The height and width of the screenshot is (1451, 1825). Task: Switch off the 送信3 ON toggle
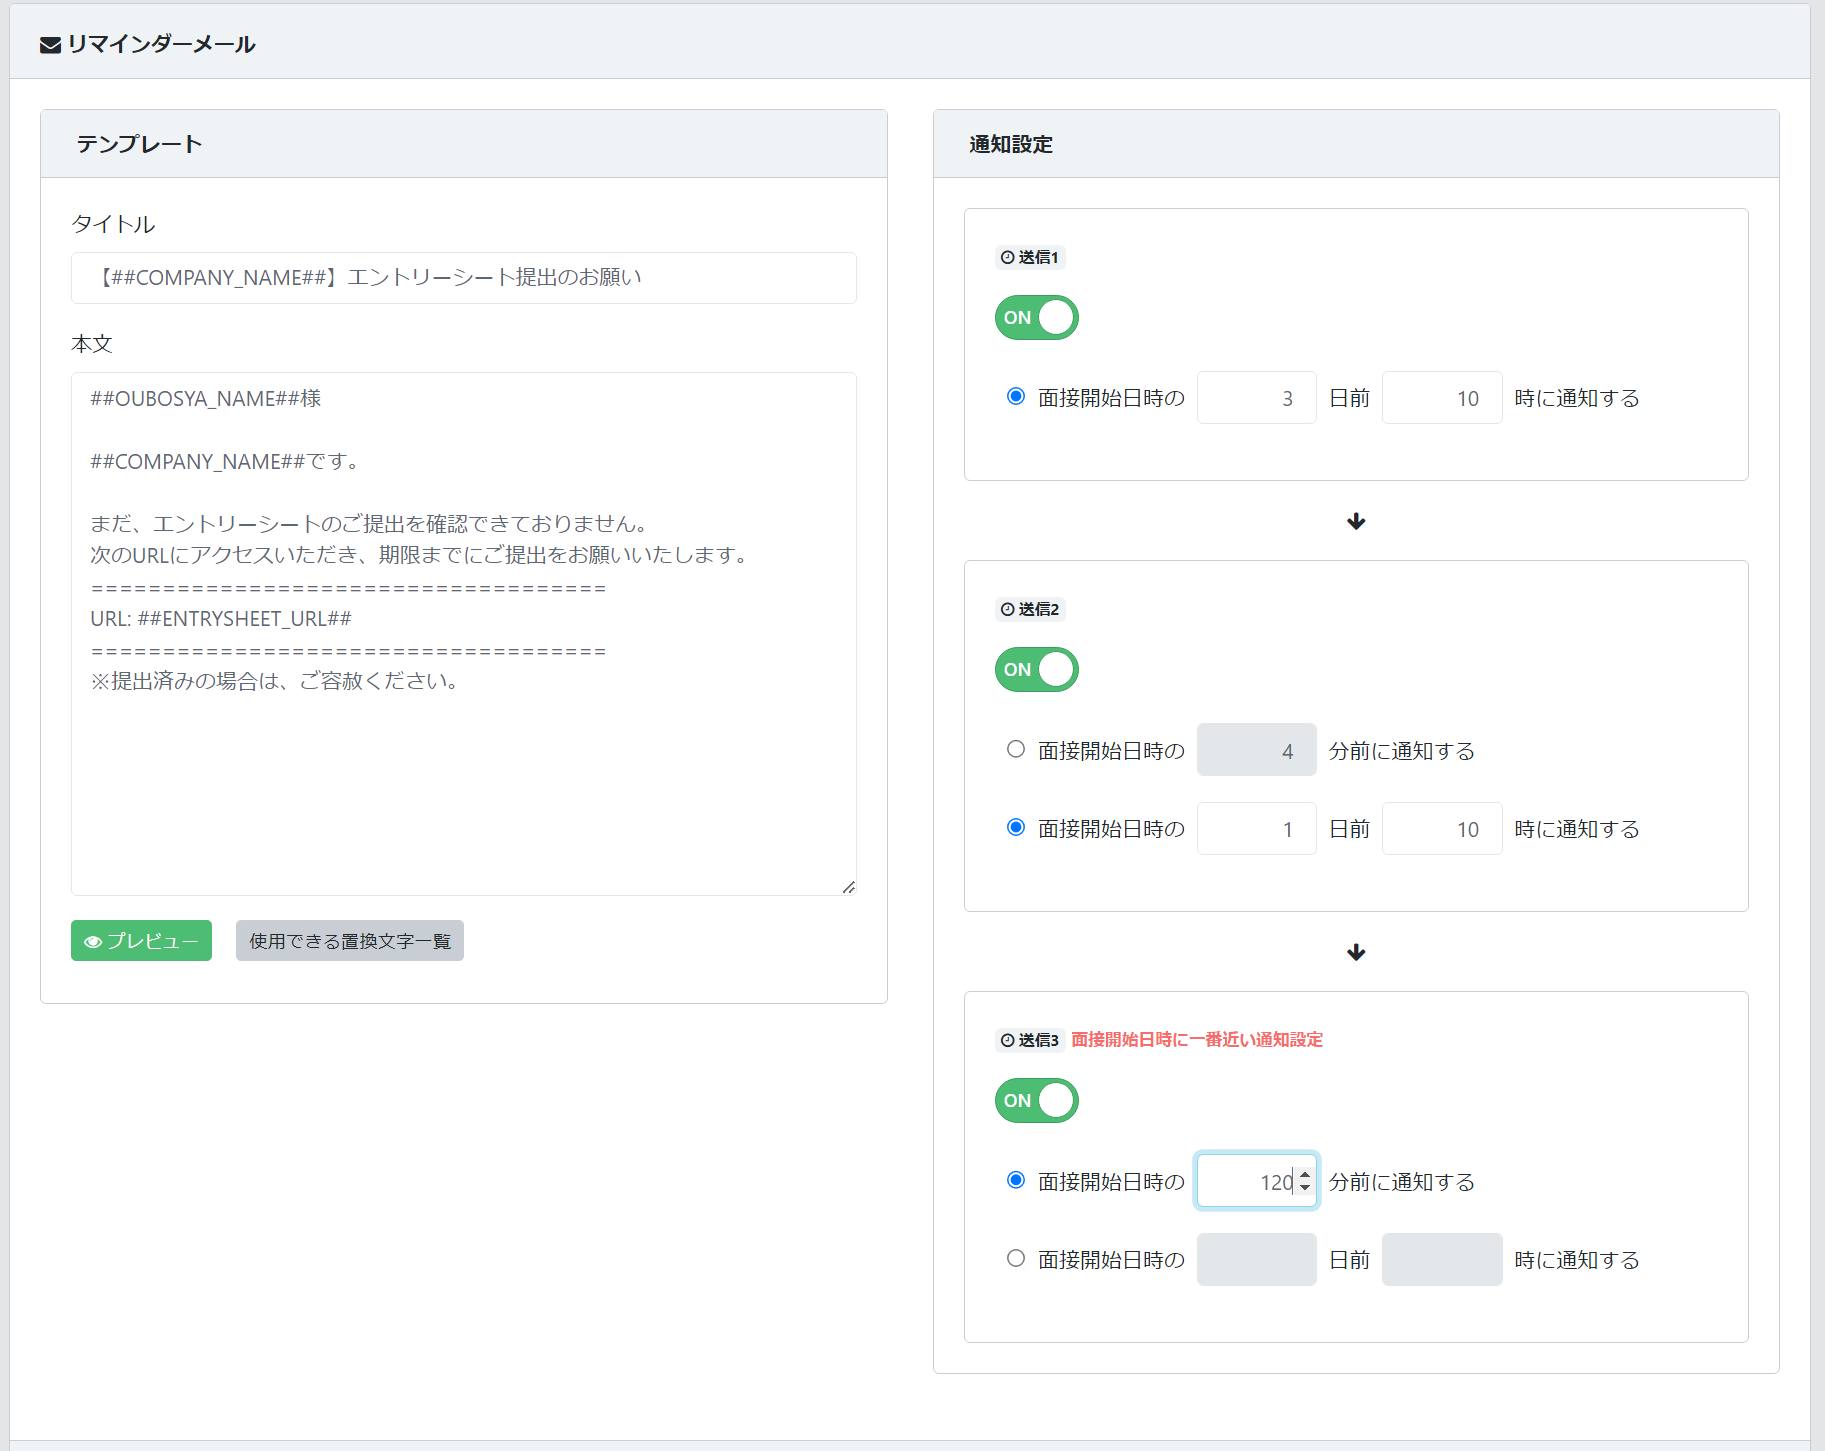point(1036,1101)
